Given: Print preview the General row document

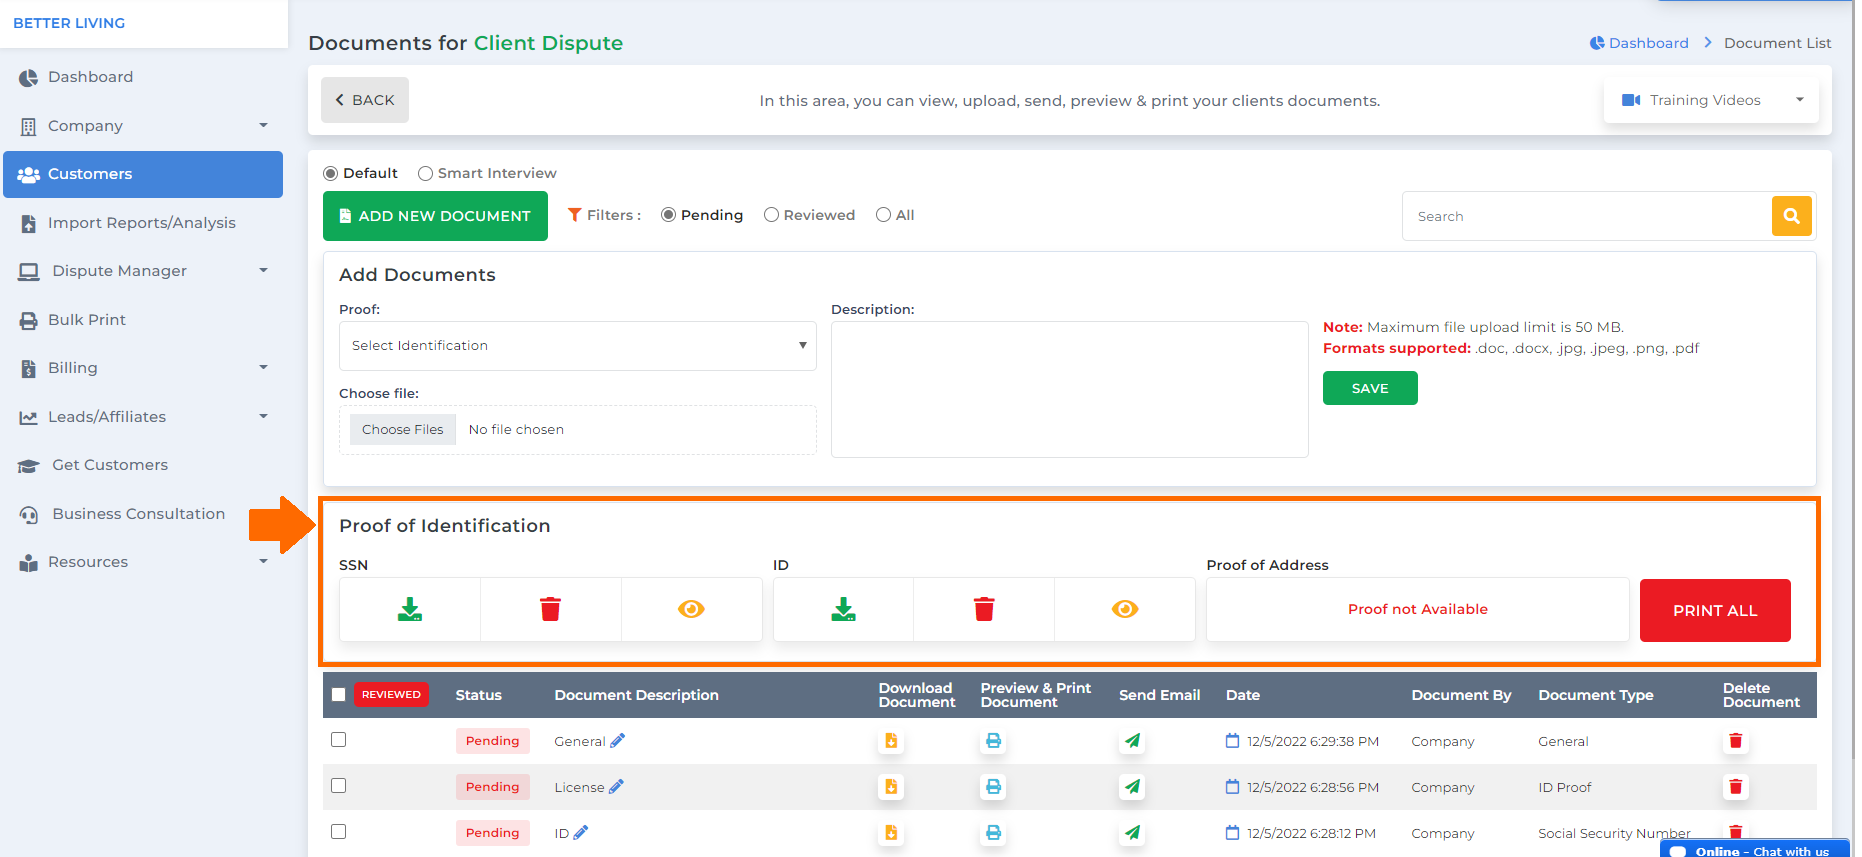Looking at the screenshot, I should point(993,741).
